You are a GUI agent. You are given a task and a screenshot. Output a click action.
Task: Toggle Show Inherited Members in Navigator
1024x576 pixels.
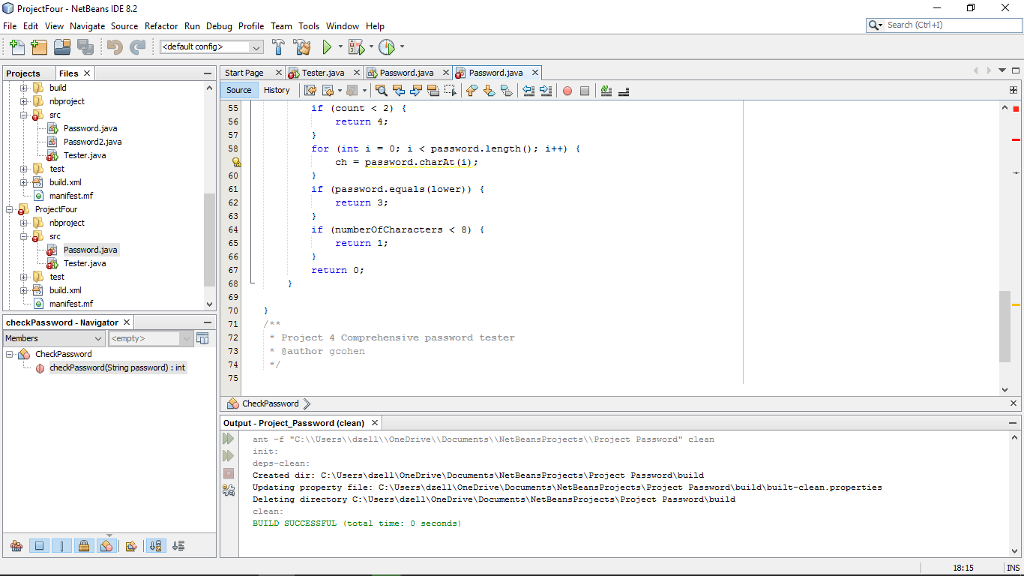[16, 546]
